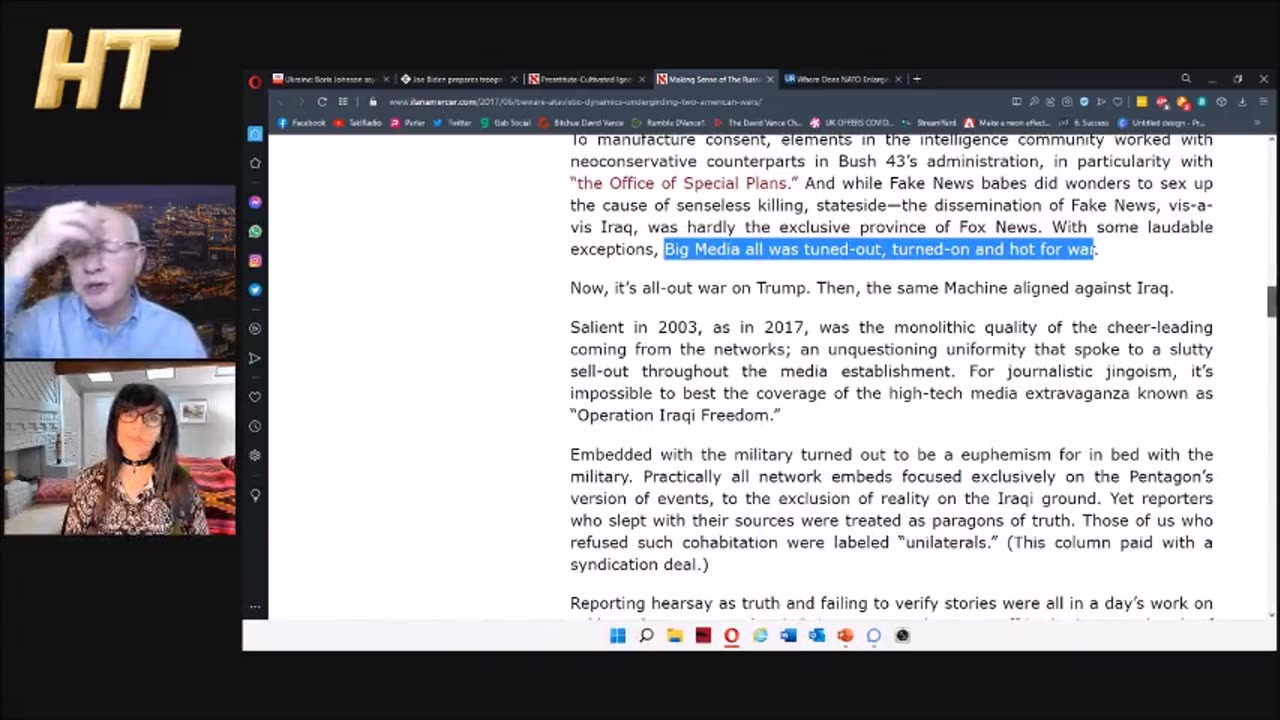Add page to bookmarks heart in address bar
1280x720 pixels.
click(x=1117, y=101)
